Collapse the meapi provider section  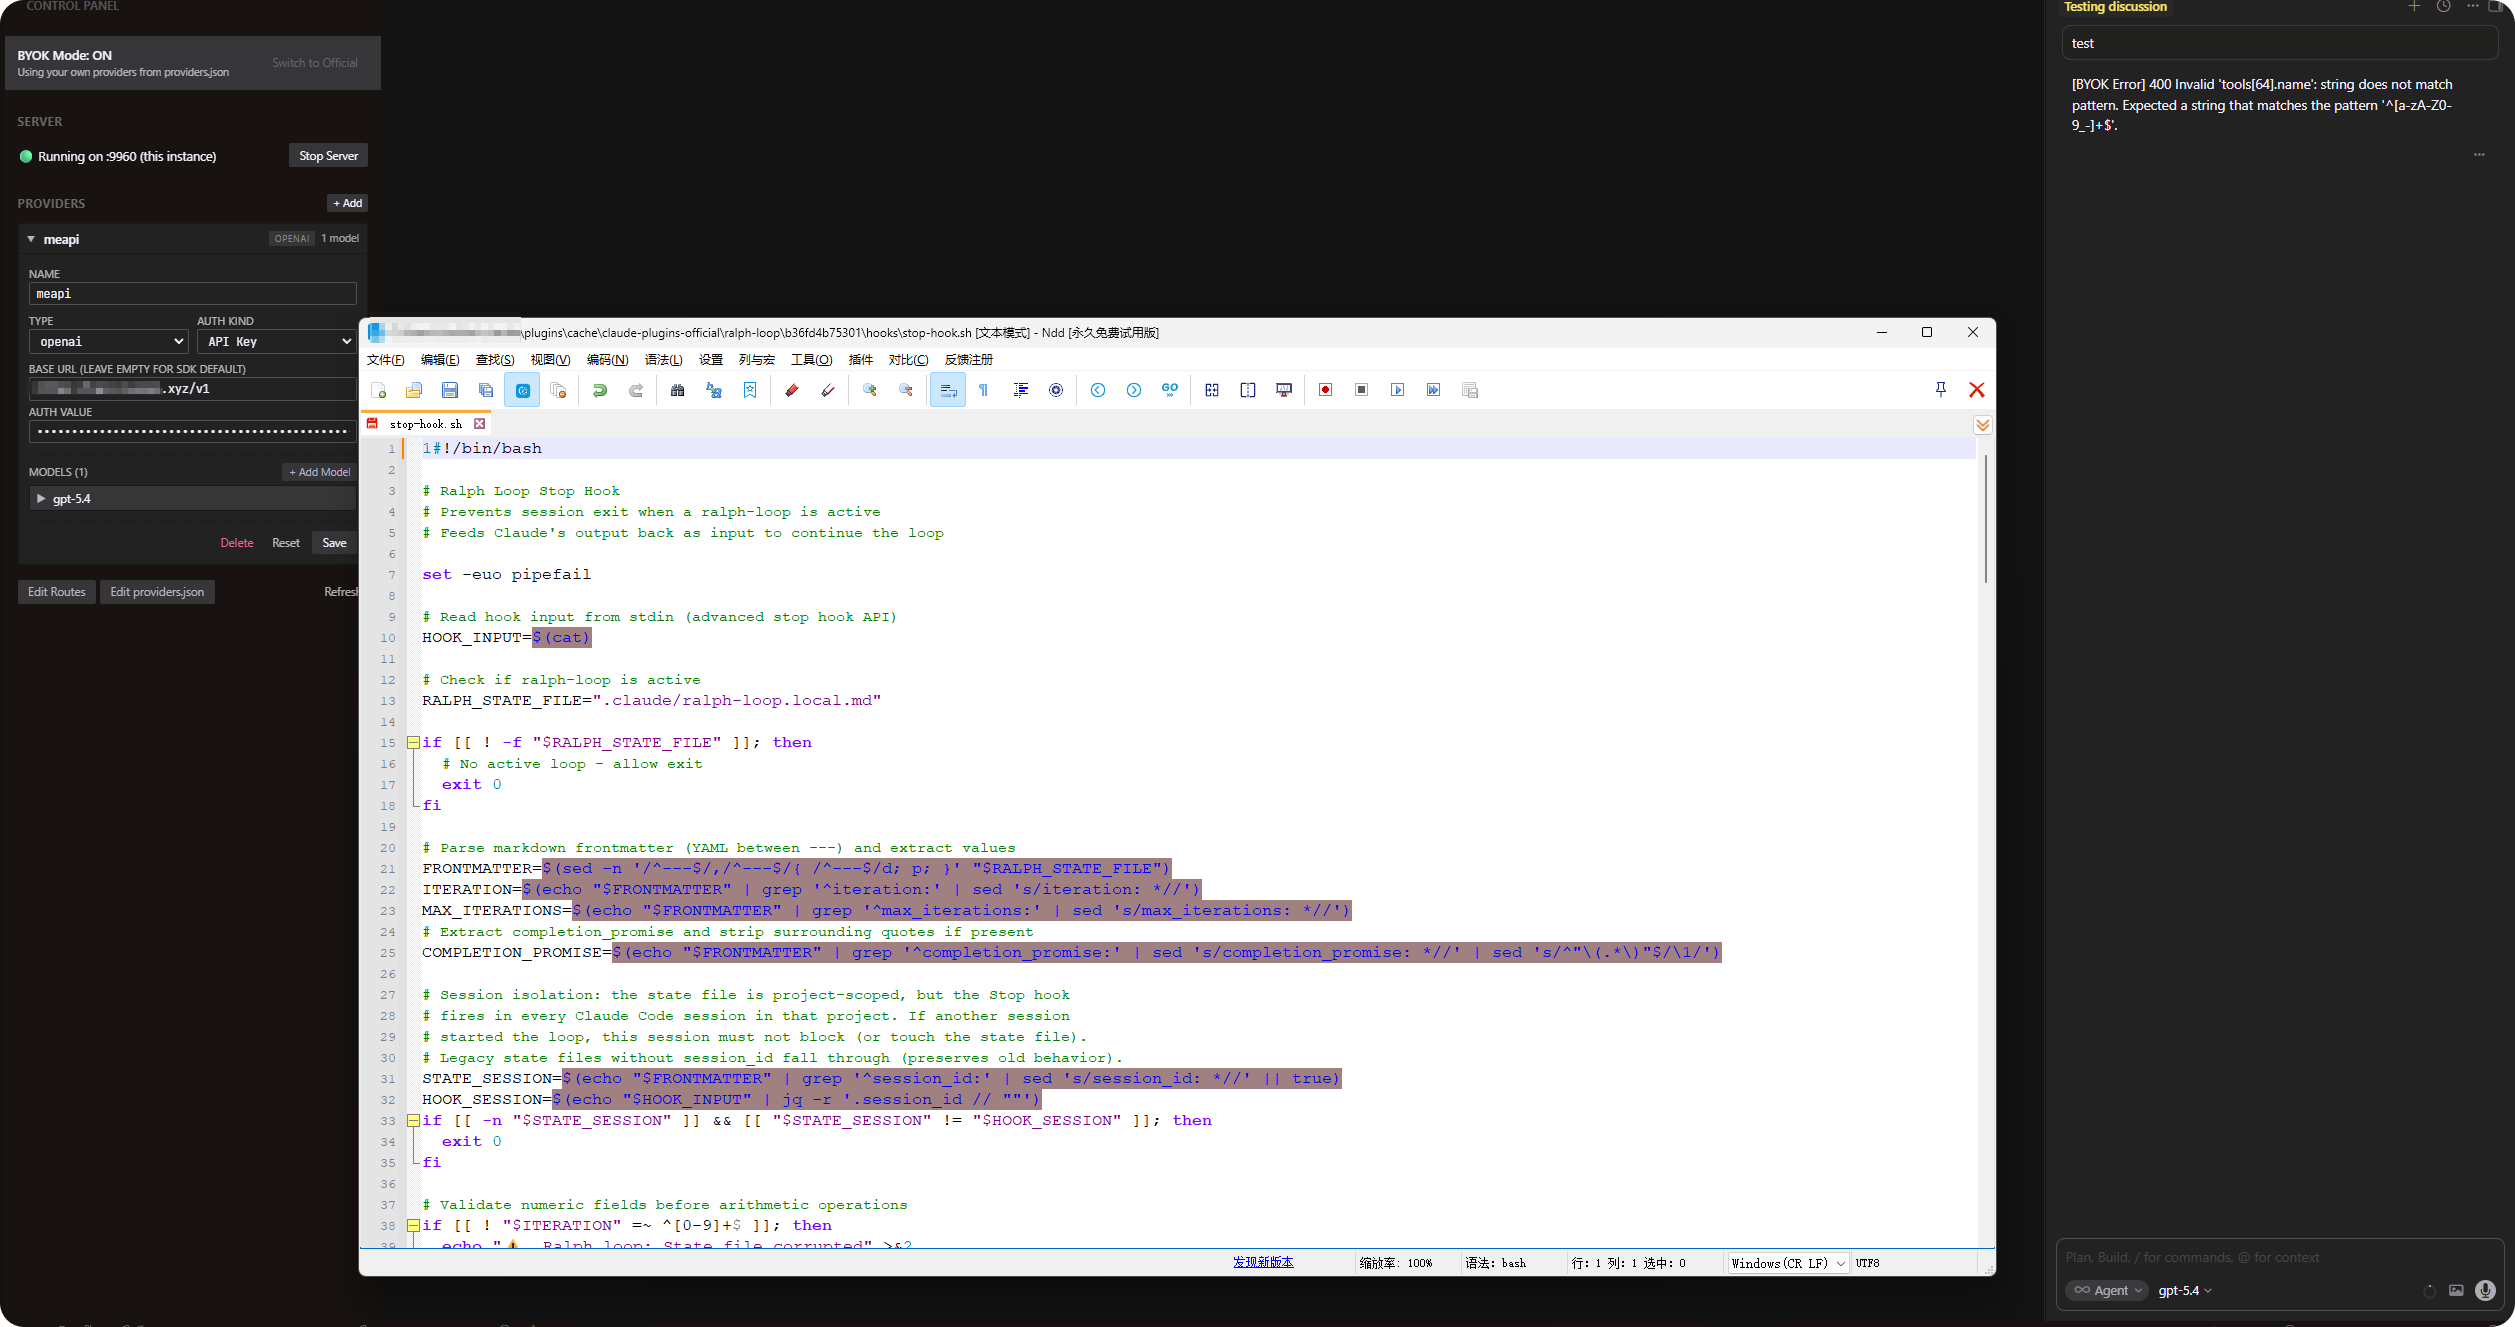(31, 239)
